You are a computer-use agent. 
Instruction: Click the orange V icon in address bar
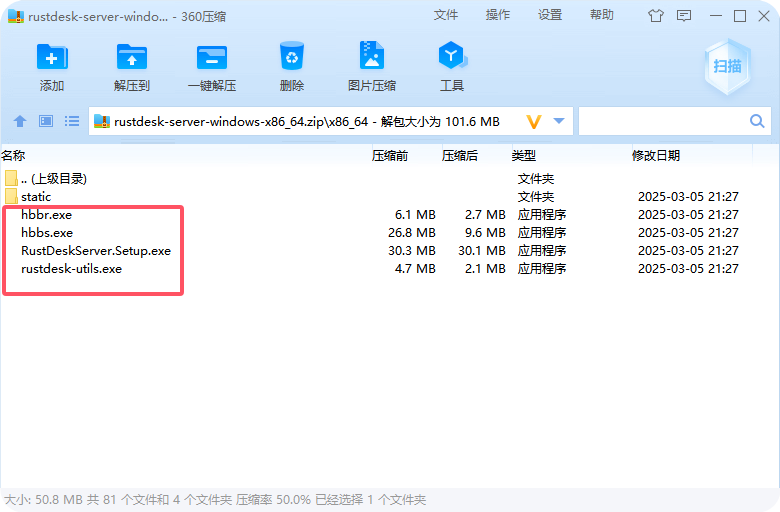click(x=534, y=121)
